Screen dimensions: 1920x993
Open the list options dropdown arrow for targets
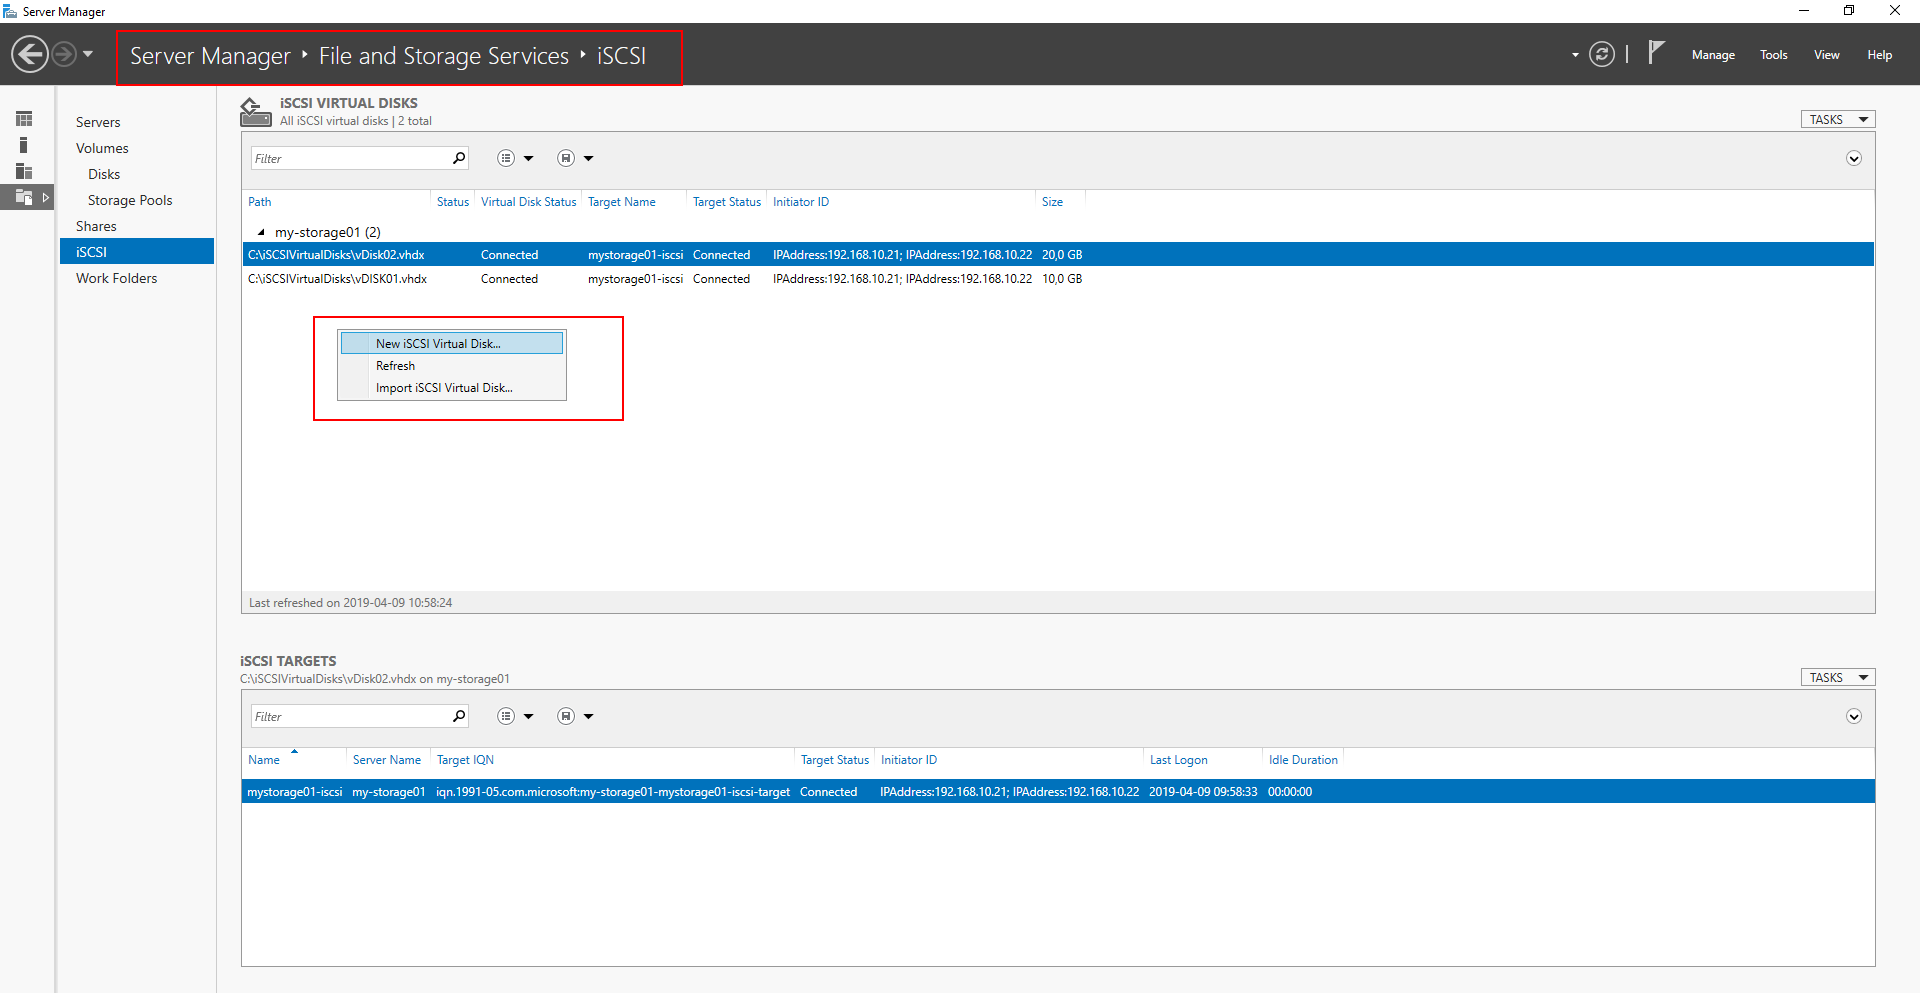pyautogui.click(x=529, y=717)
